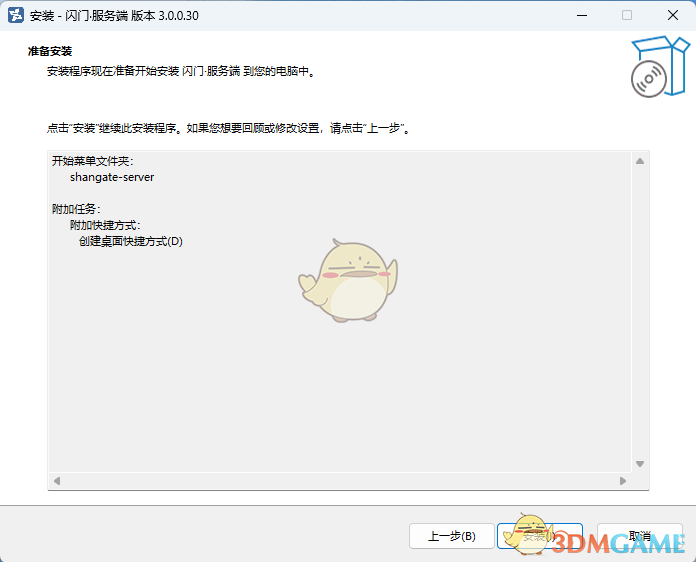Click the 开始菜单文件夹 line
The image size is (696, 562).
coord(92,161)
